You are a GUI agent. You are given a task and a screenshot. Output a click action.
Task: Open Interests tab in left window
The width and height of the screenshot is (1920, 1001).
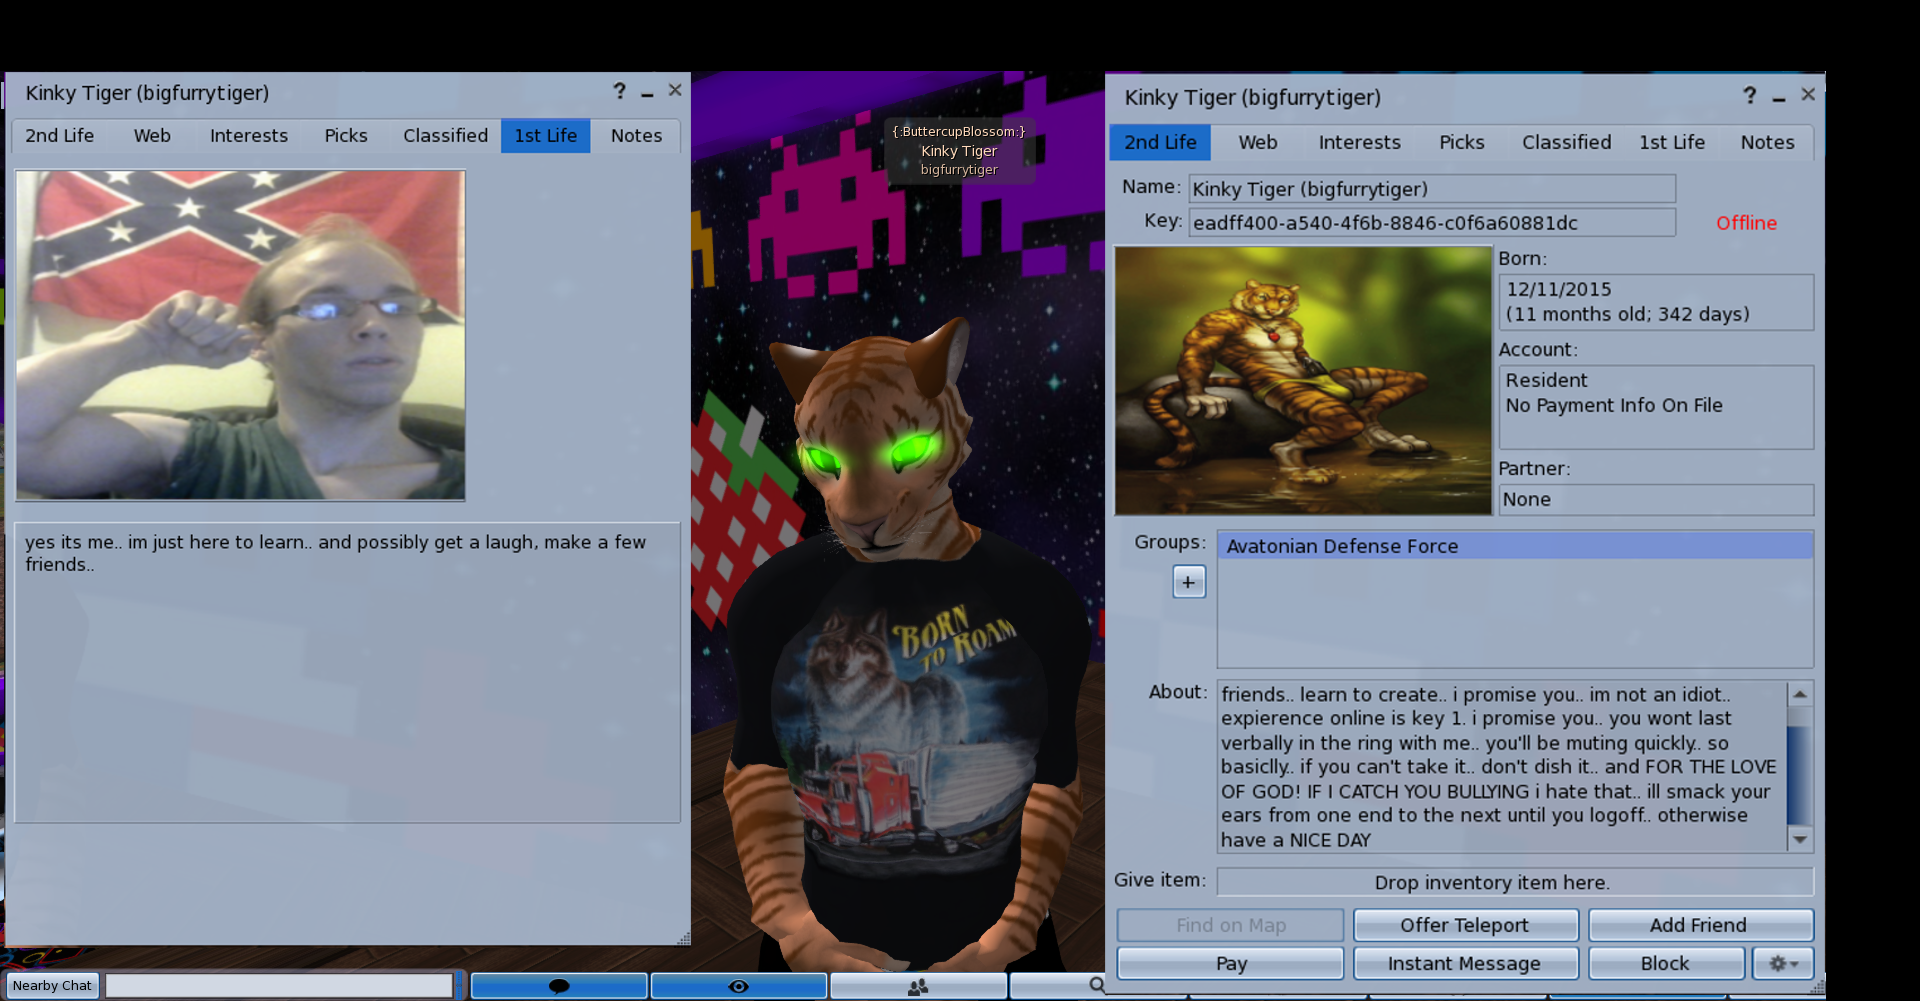[248, 135]
